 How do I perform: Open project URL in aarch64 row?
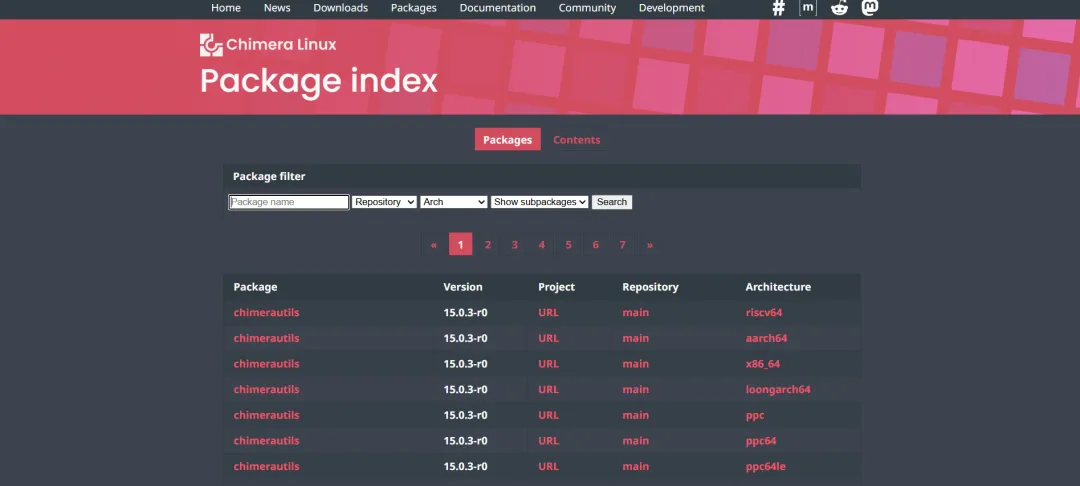pos(548,338)
